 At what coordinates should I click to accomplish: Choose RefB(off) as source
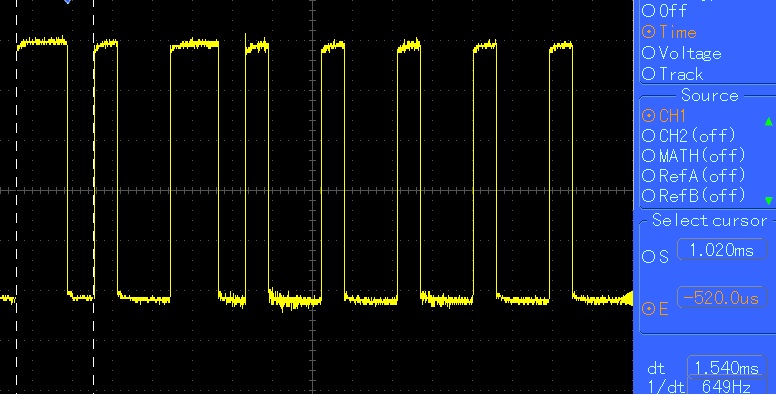point(648,196)
